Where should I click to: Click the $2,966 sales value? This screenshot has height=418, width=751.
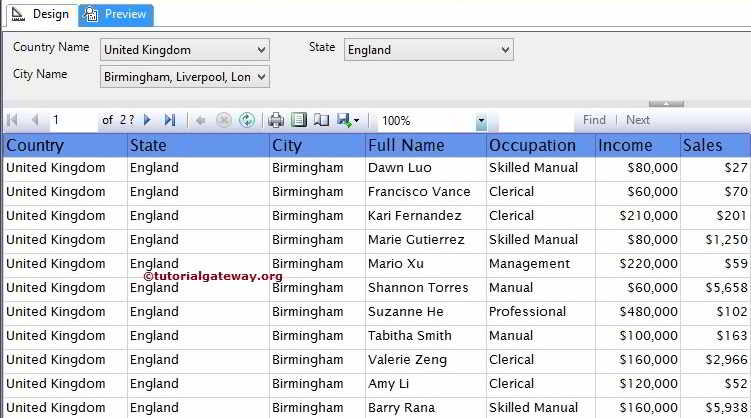pyautogui.click(x=726, y=360)
